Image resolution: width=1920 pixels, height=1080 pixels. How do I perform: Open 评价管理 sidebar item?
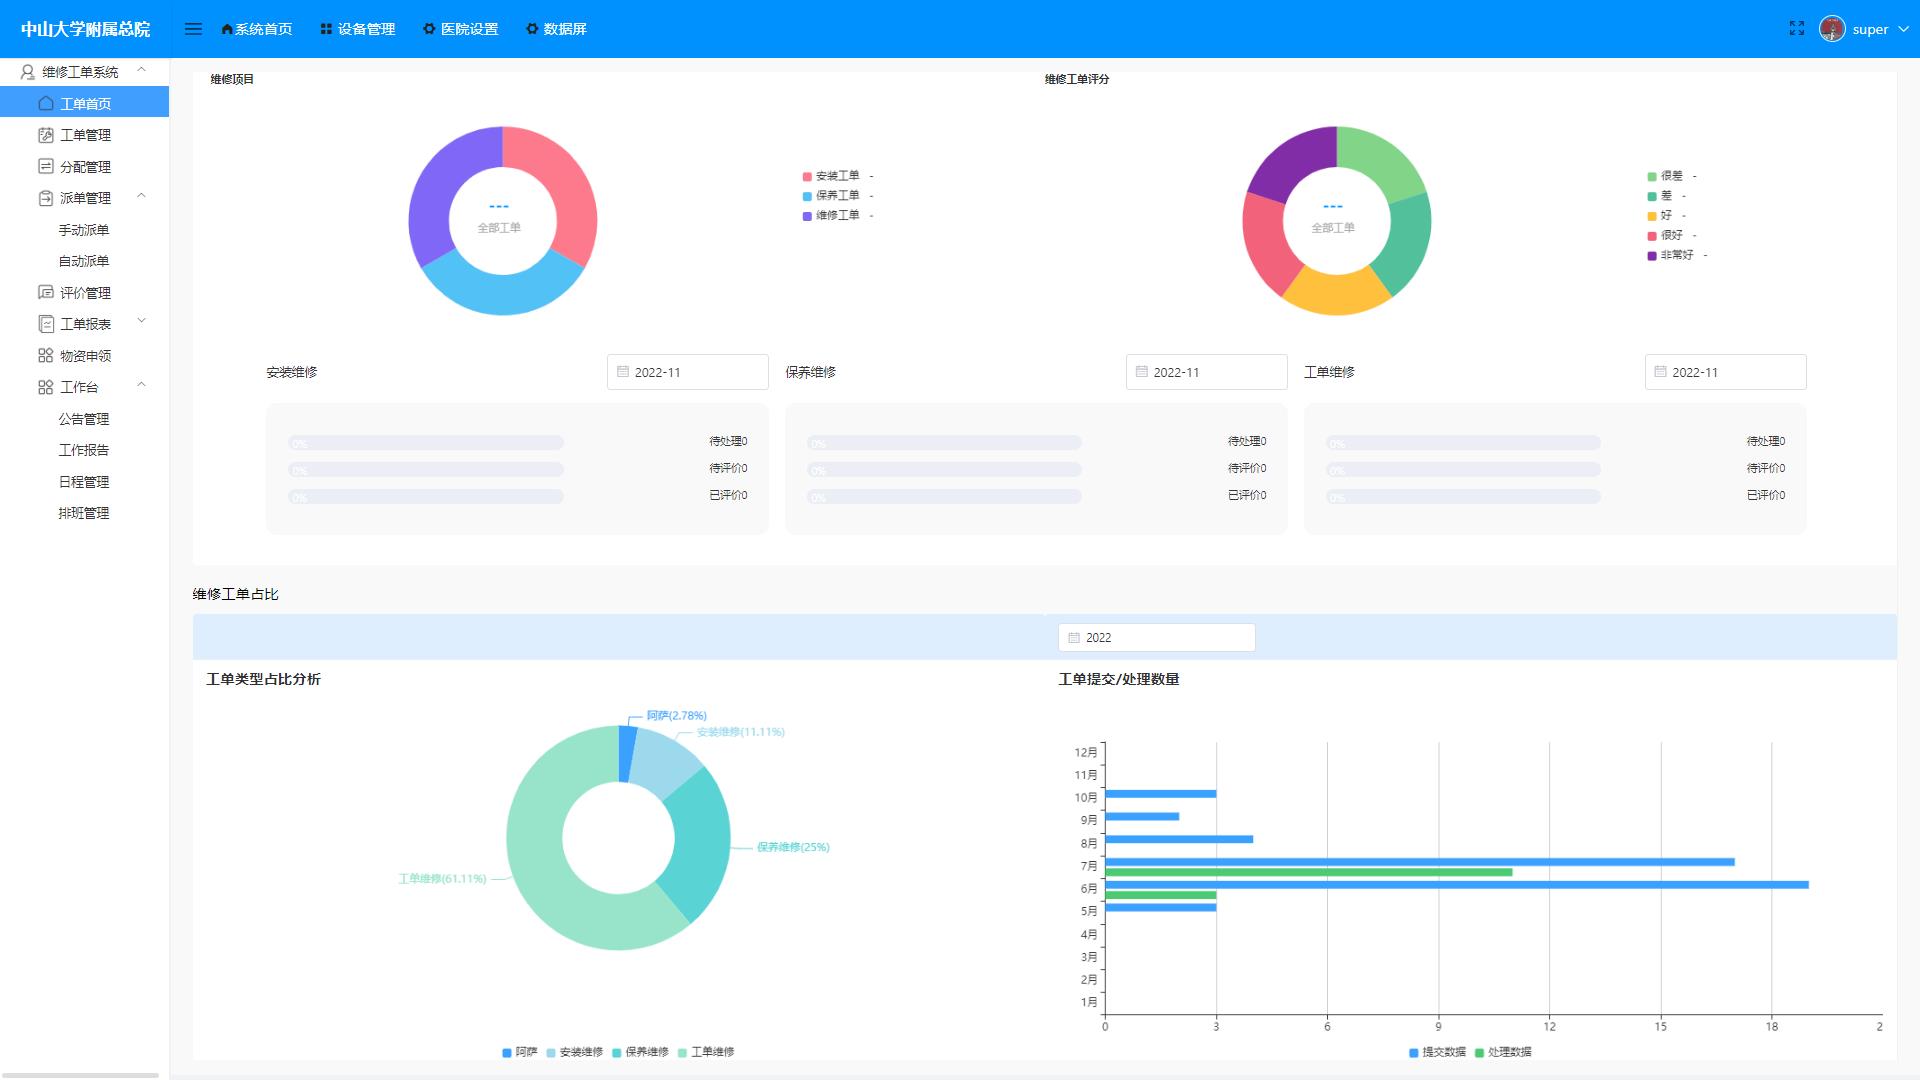(x=84, y=292)
